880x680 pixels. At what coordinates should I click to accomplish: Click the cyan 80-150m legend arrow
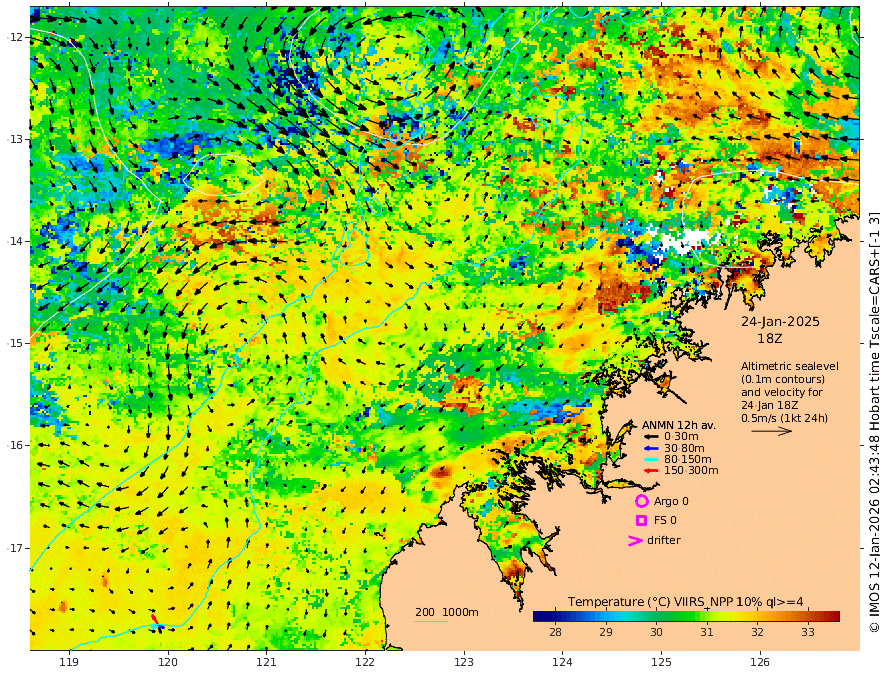(650, 460)
